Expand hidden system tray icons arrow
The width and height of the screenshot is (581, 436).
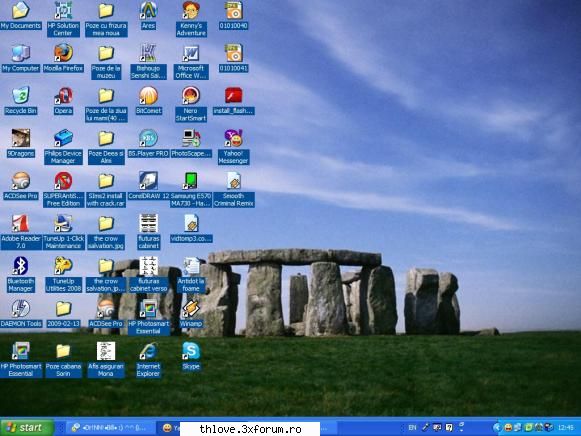tap(497, 427)
